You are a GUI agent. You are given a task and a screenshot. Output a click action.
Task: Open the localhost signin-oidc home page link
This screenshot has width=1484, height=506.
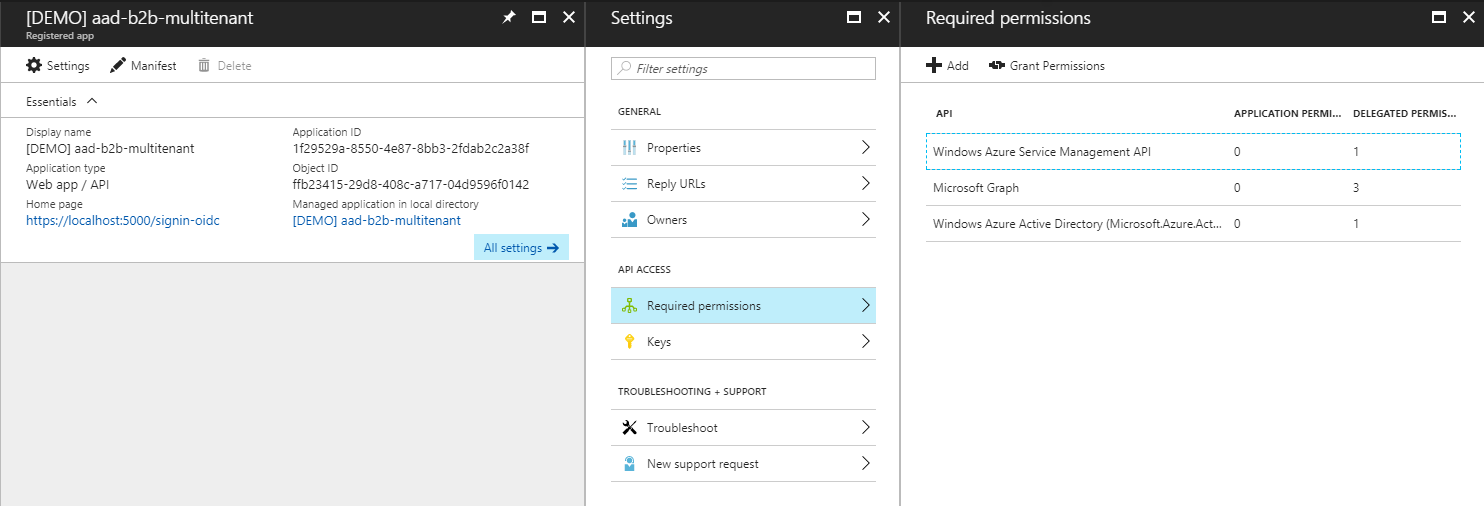coord(123,221)
